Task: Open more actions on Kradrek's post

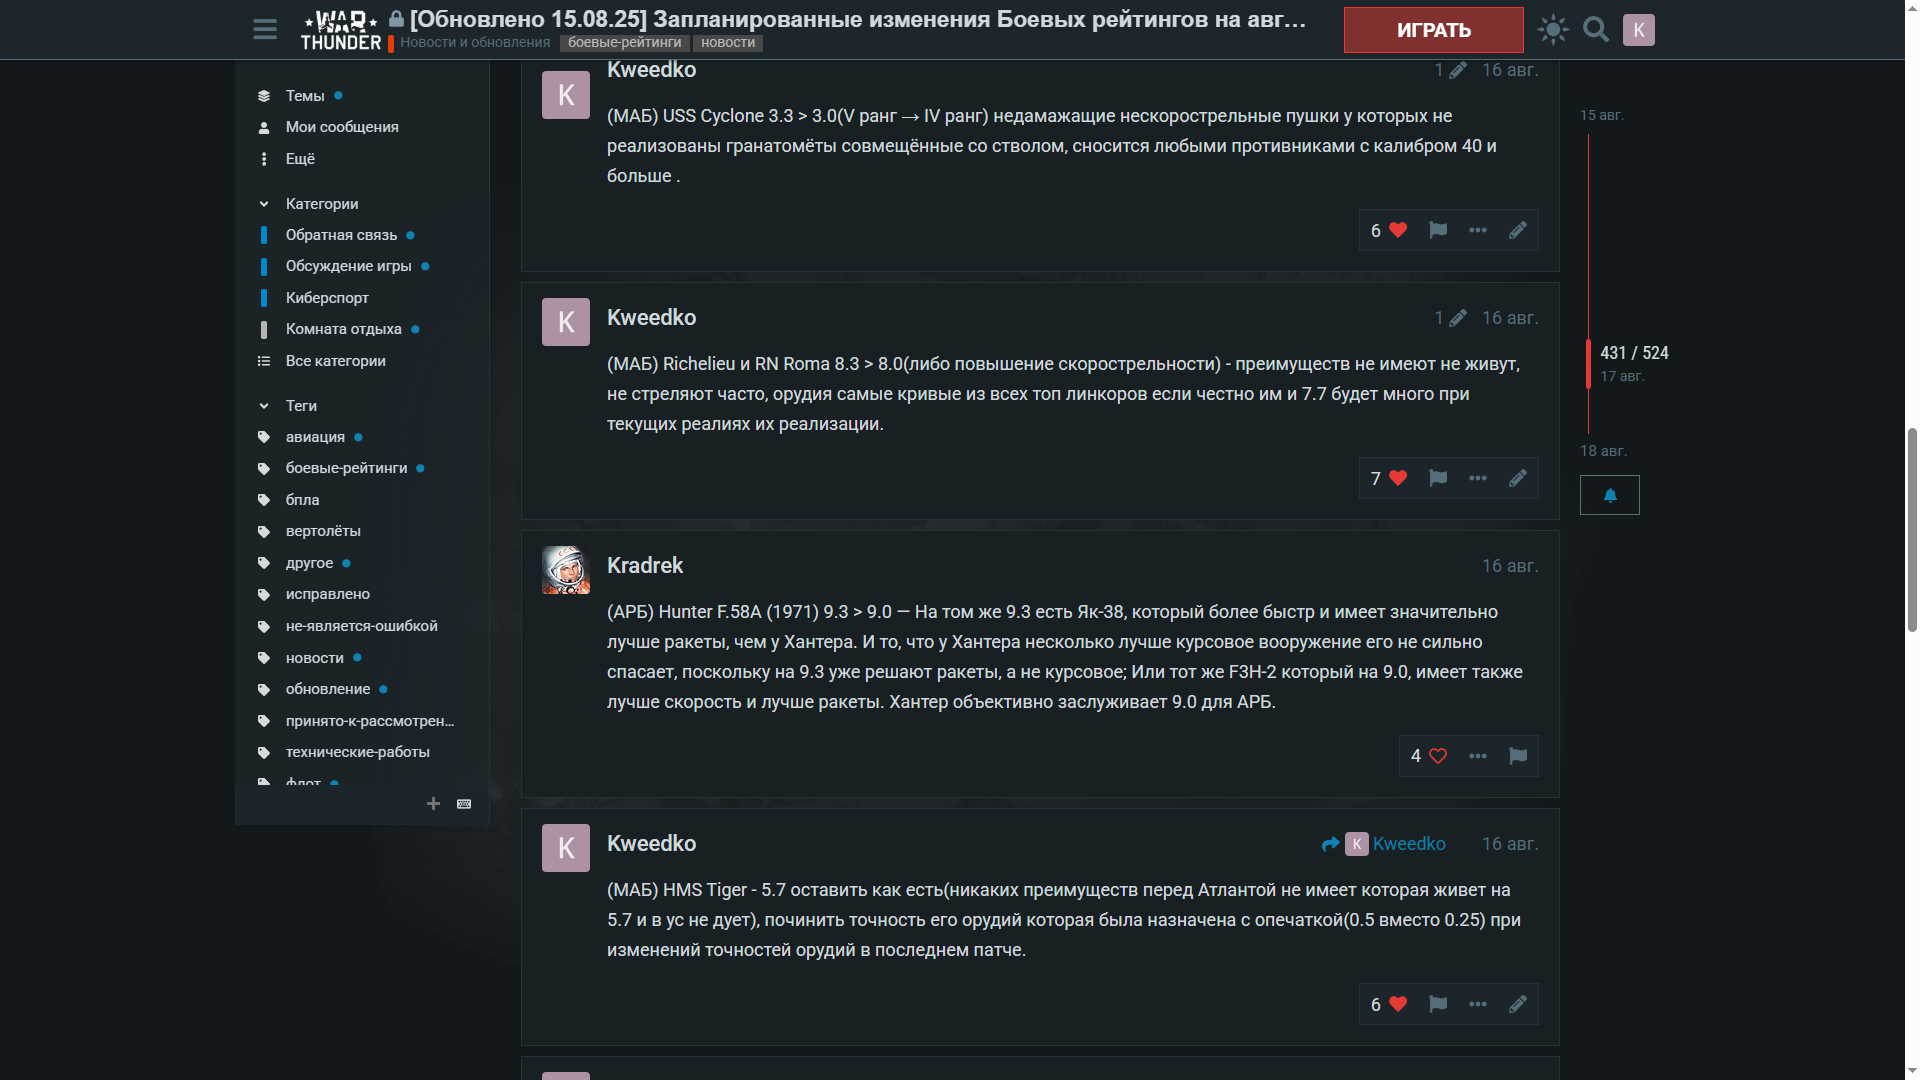Action: click(x=1478, y=756)
